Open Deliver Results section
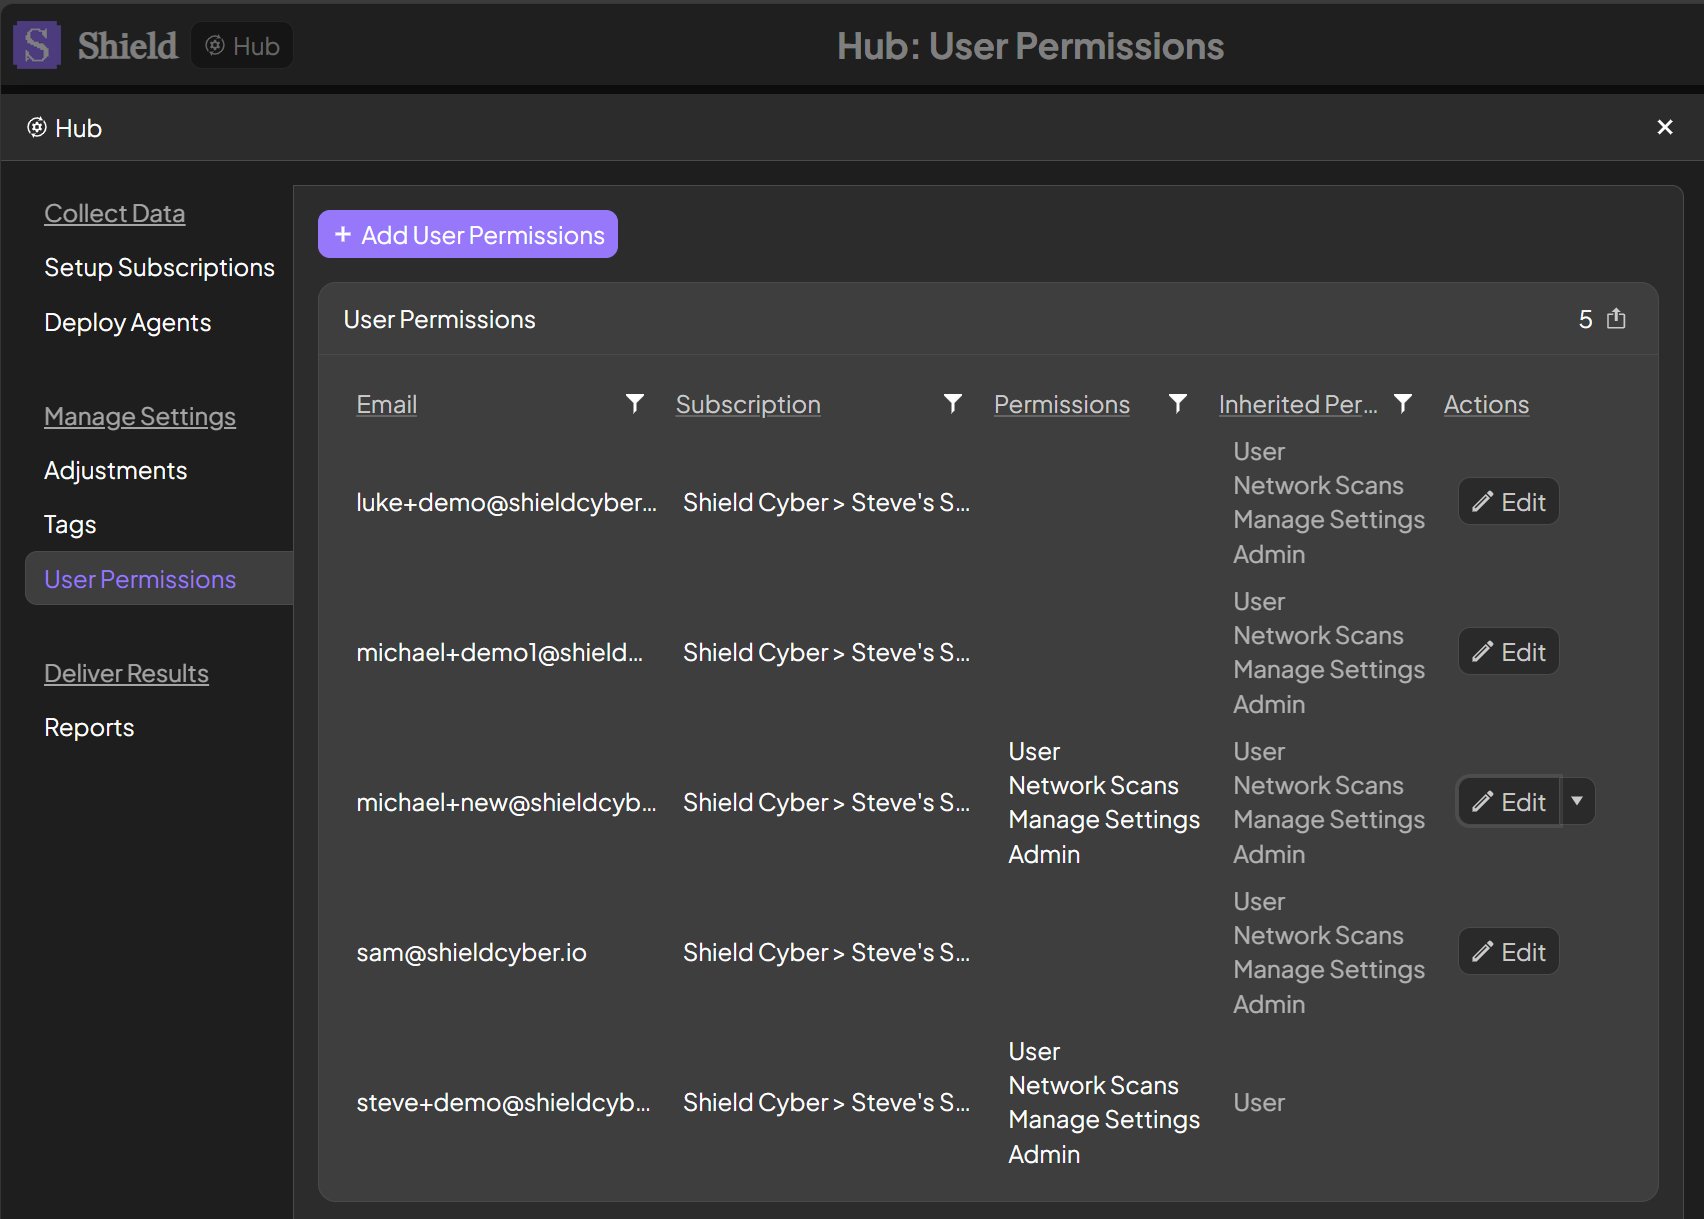The height and width of the screenshot is (1219, 1704). [x=126, y=673]
